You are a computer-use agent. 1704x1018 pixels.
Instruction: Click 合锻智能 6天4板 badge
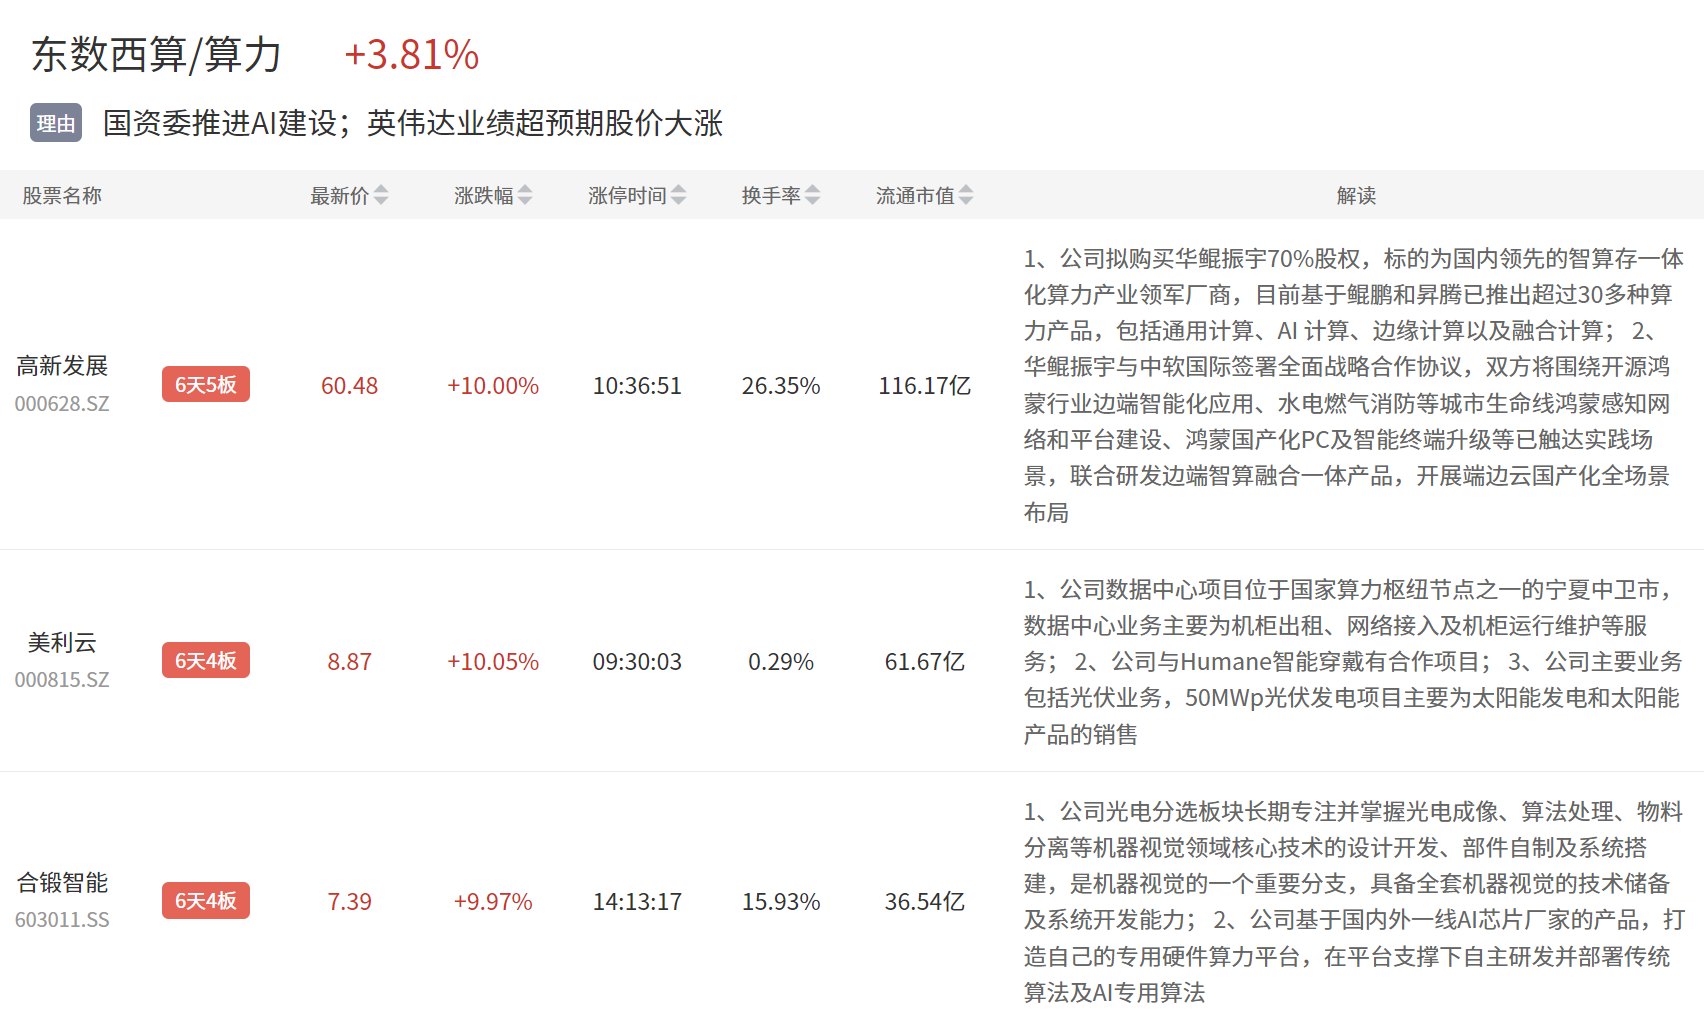tap(206, 901)
